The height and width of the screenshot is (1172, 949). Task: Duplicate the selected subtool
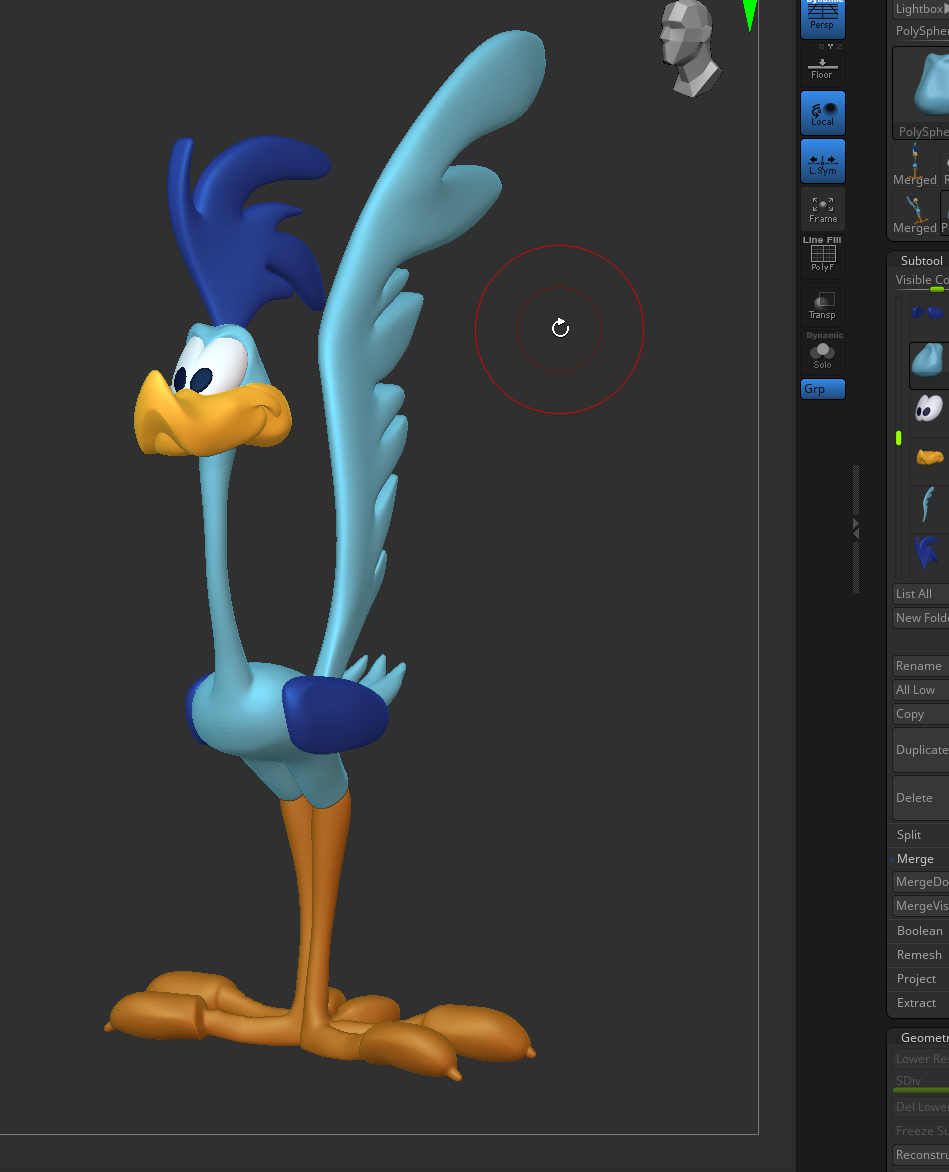921,750
